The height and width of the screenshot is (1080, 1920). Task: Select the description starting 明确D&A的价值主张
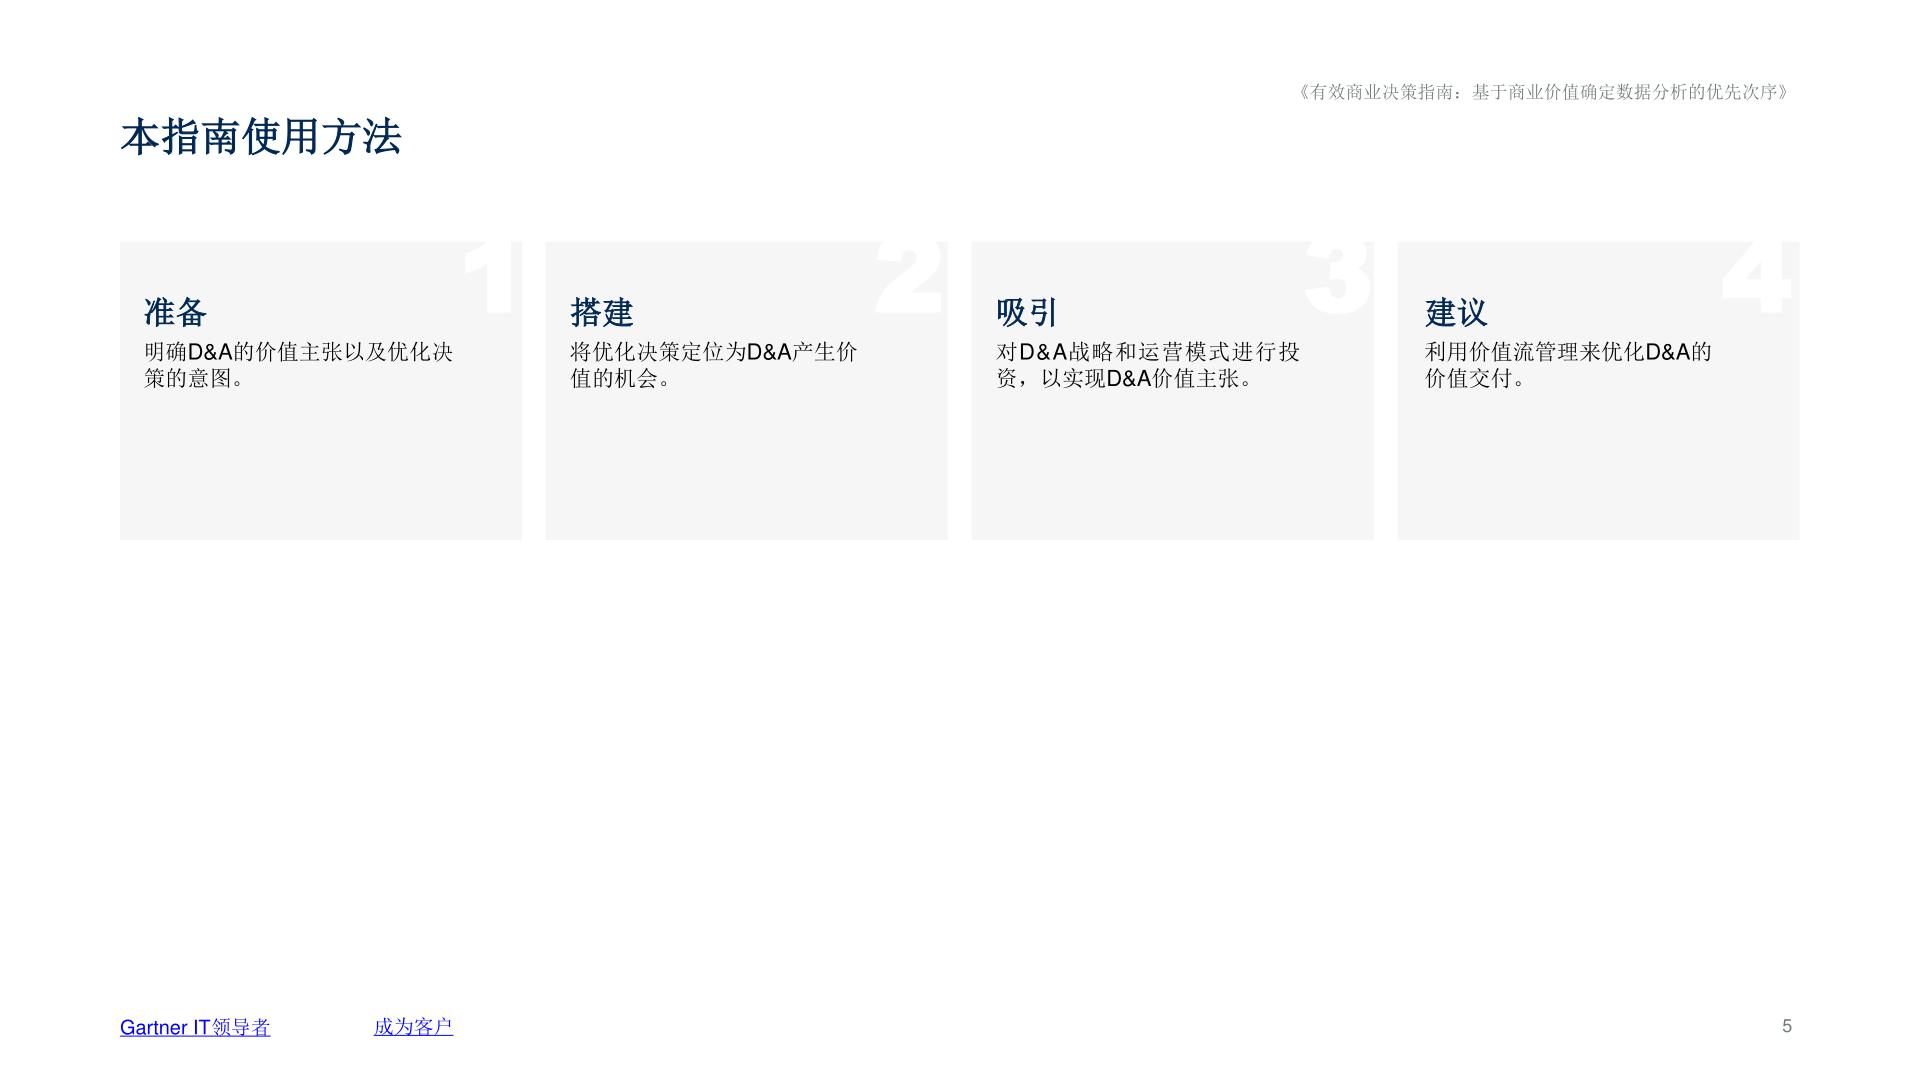[299, 365]
